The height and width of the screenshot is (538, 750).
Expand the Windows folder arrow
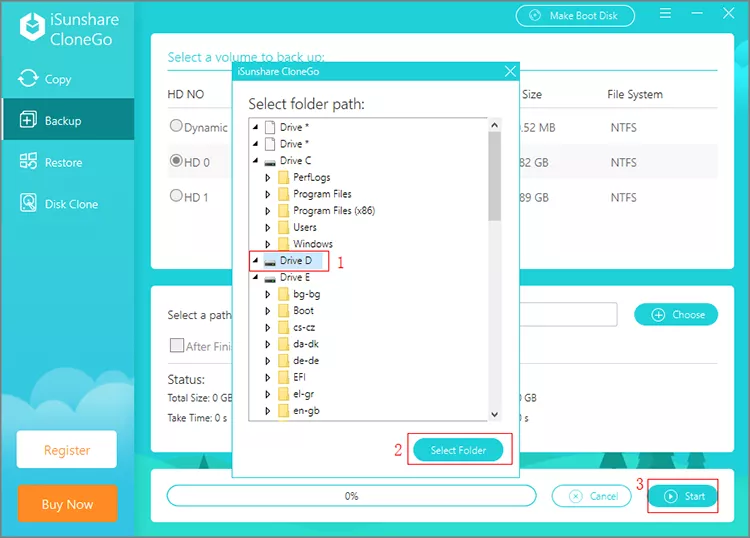pos(268,244)
